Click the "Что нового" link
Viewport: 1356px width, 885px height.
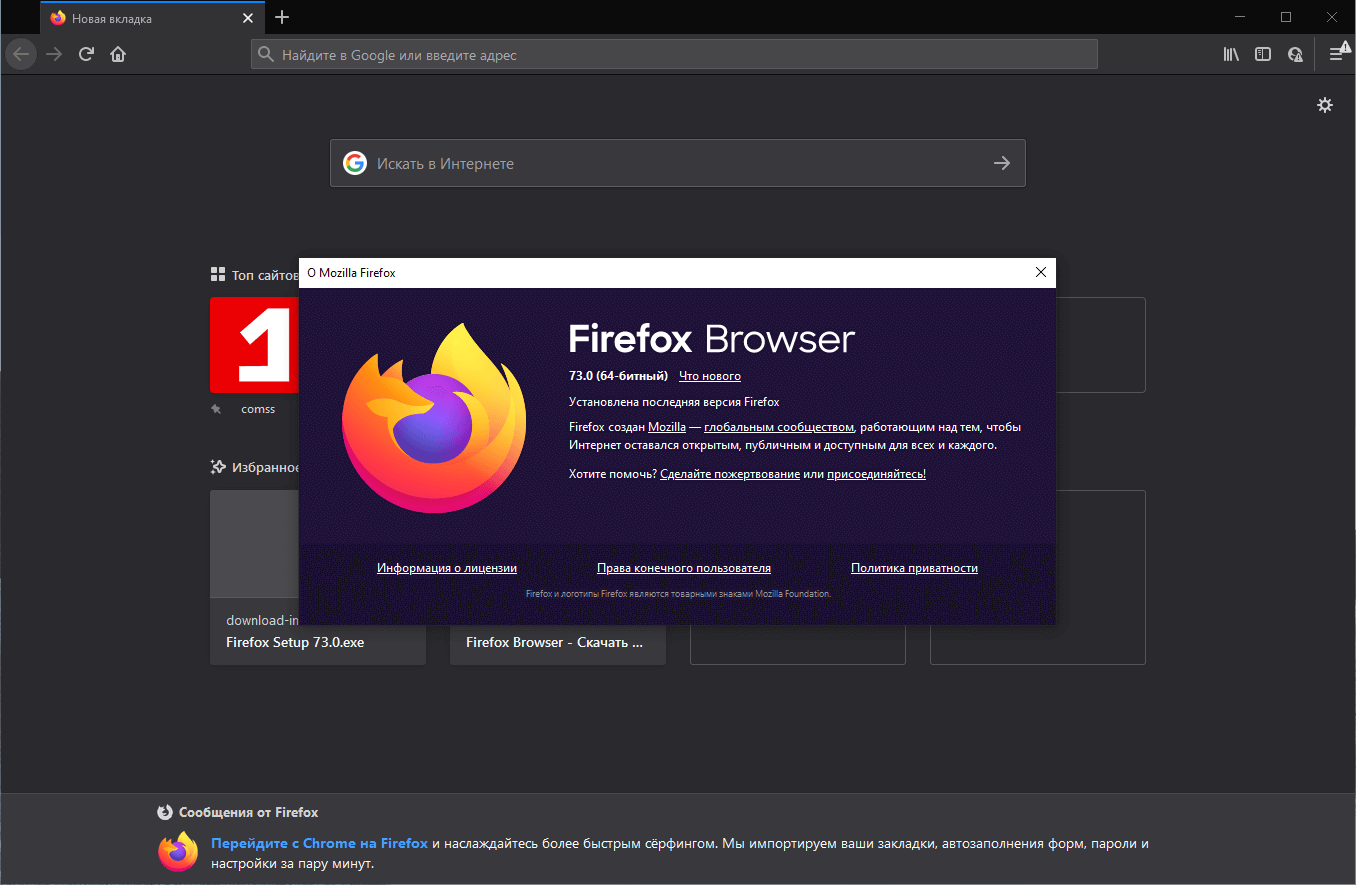click(x=709, y=375)
